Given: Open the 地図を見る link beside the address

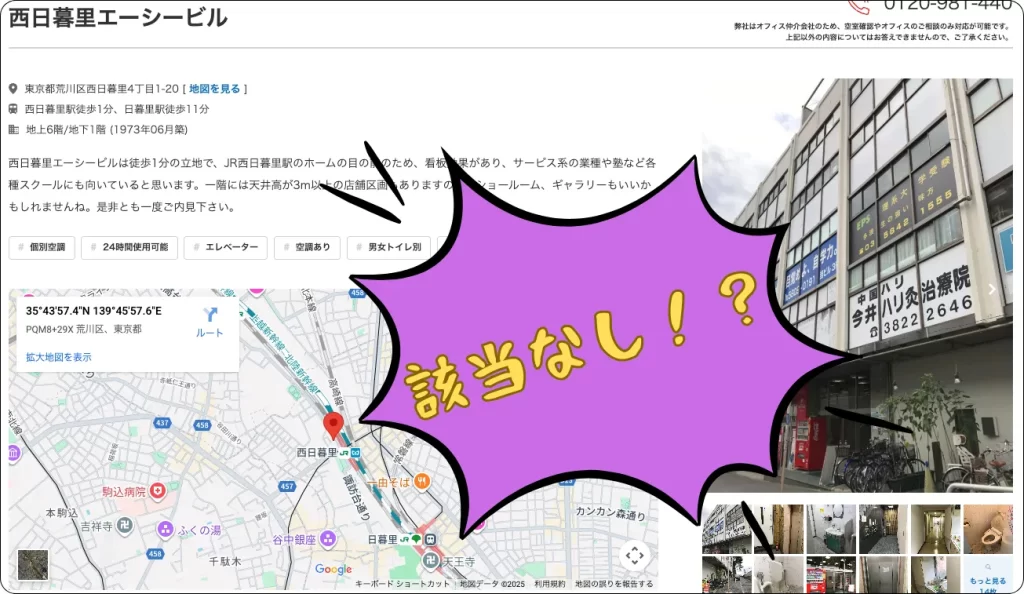Looking at the screenshot, I should (x=215, y=87).
